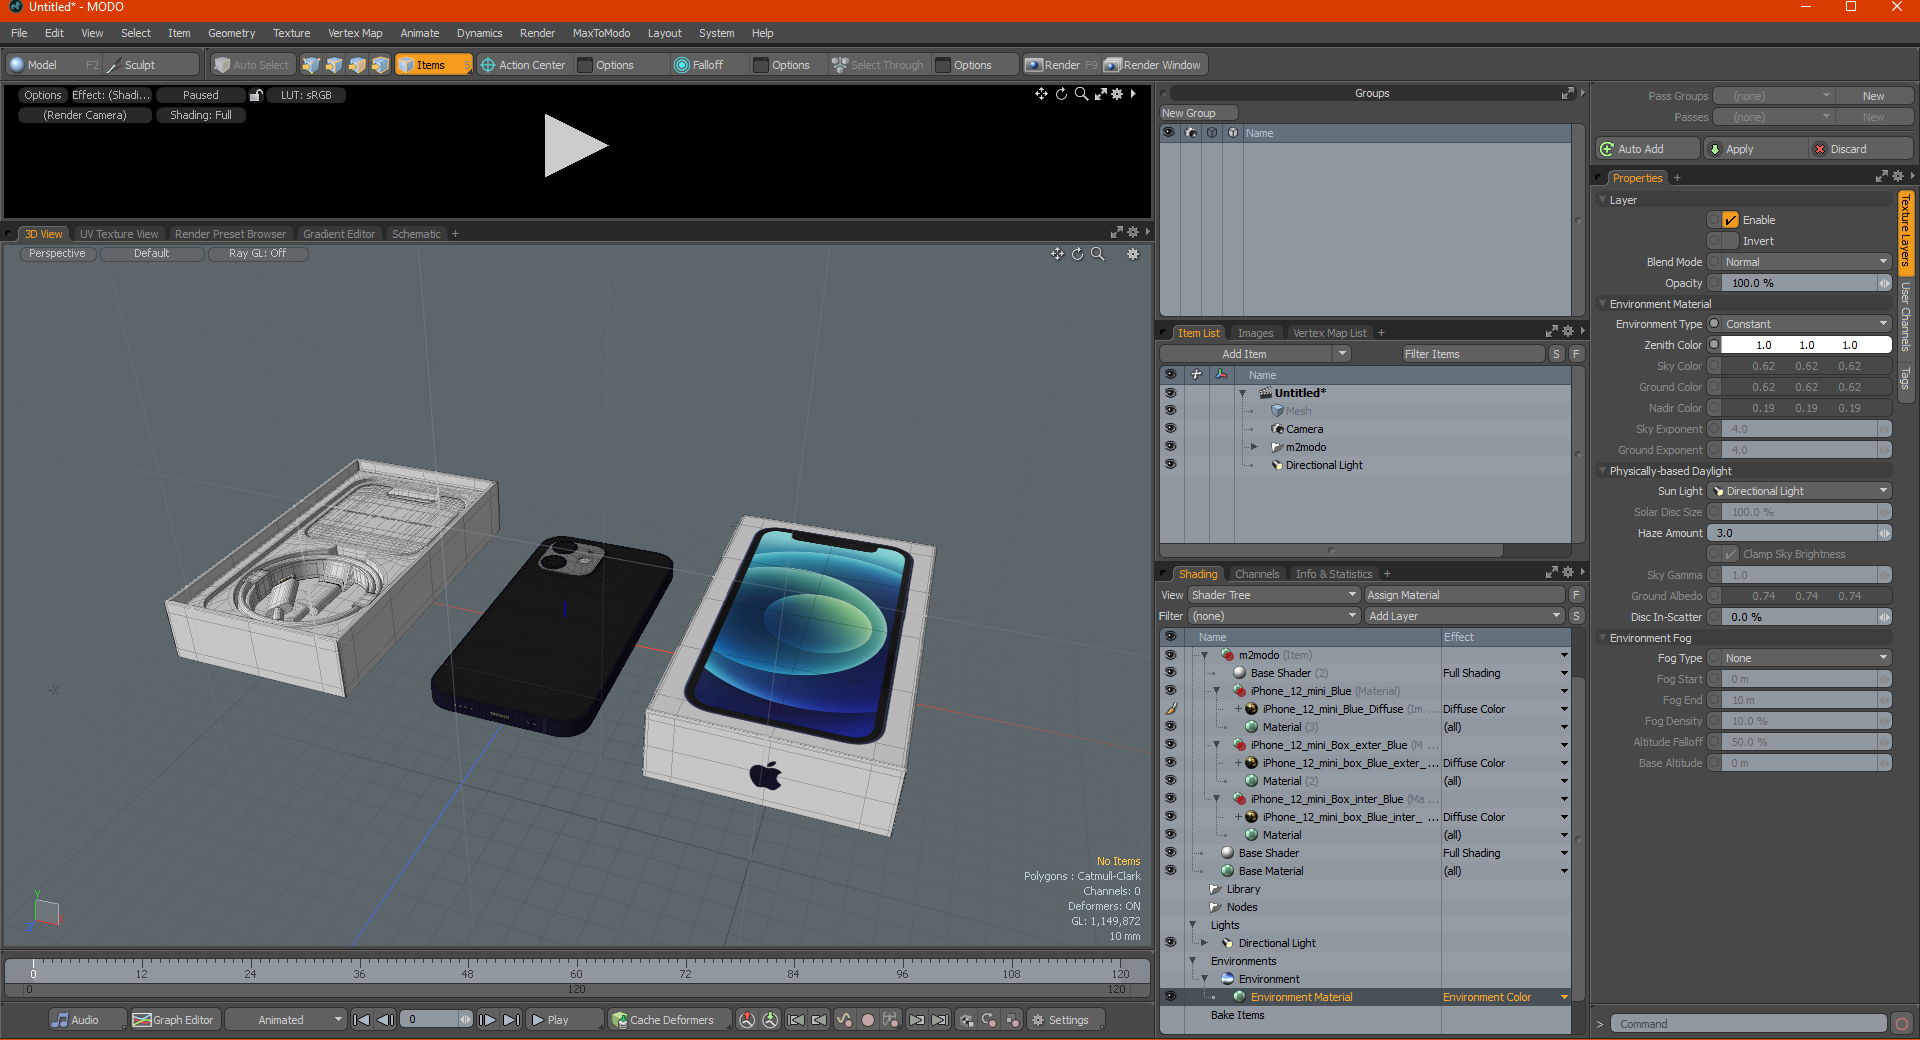Click the Apply button

(1755, 149)
